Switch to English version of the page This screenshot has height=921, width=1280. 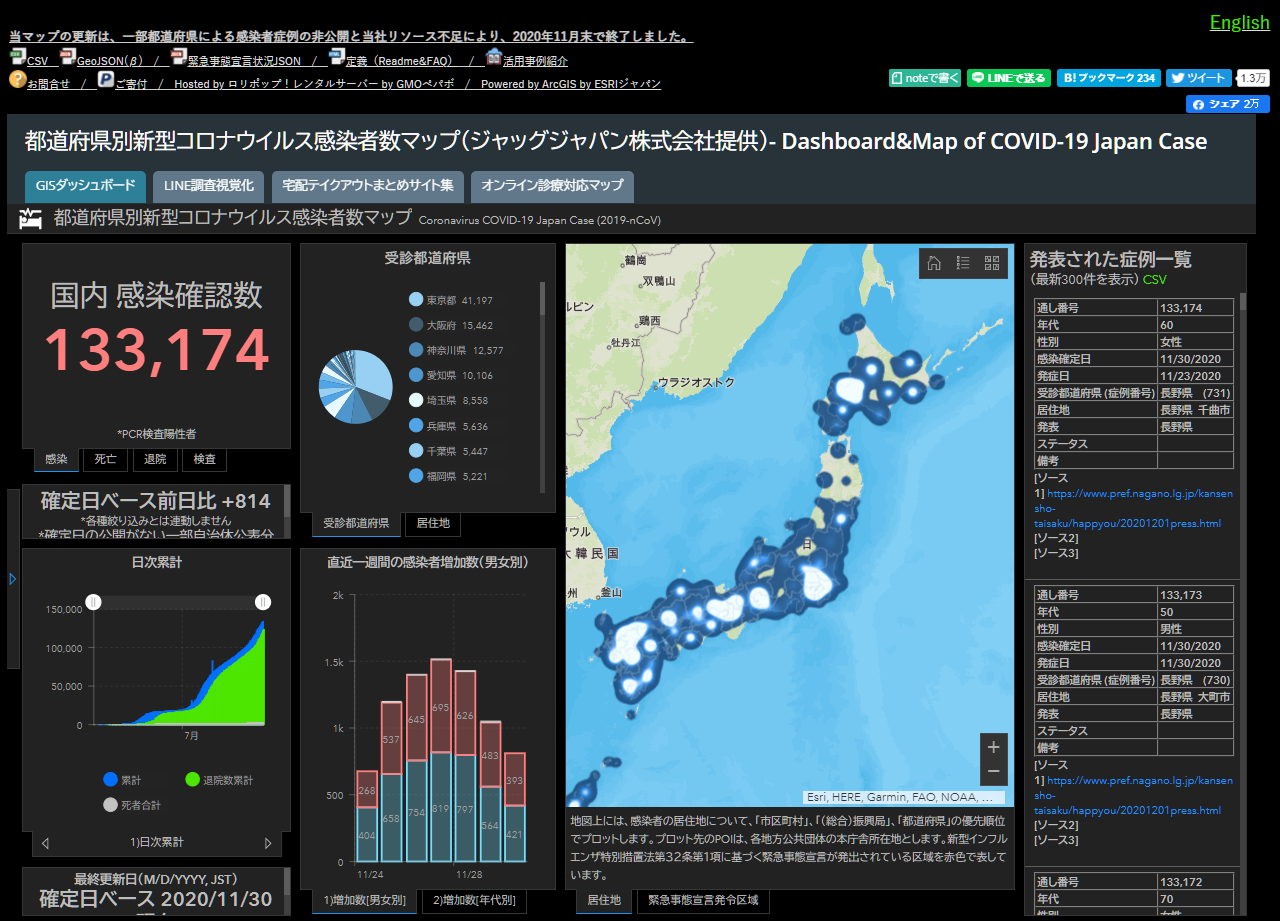pos(1240,22)
